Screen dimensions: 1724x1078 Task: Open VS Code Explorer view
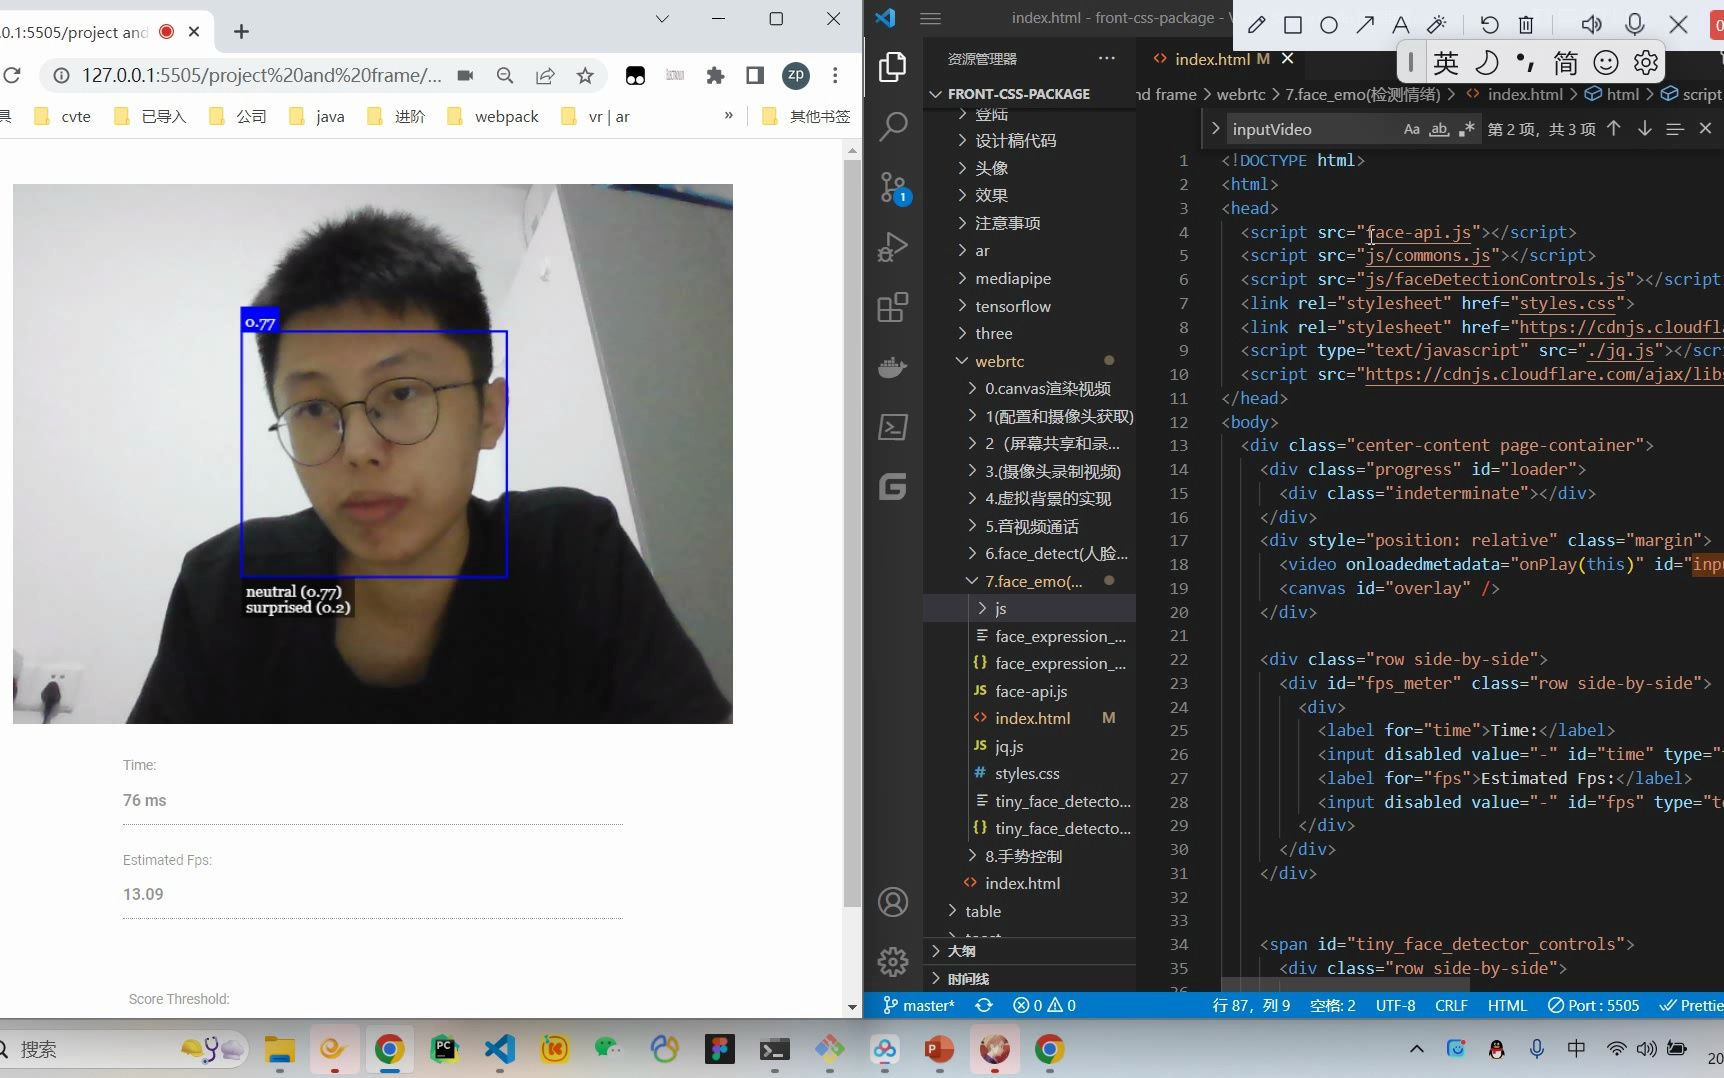pos(892,67)
